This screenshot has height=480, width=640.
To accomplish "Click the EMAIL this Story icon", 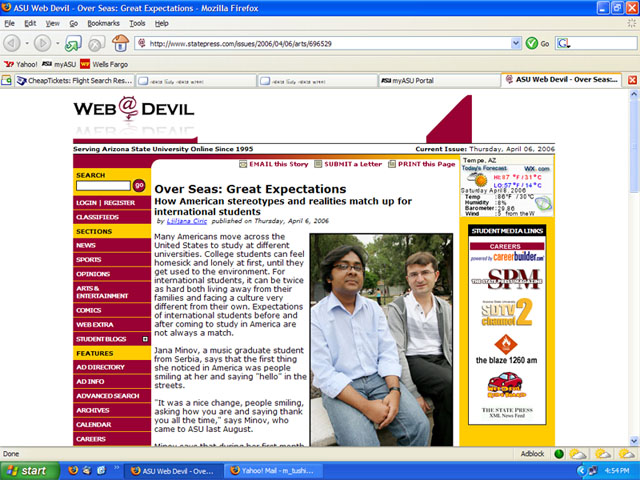I will (243, 164).
